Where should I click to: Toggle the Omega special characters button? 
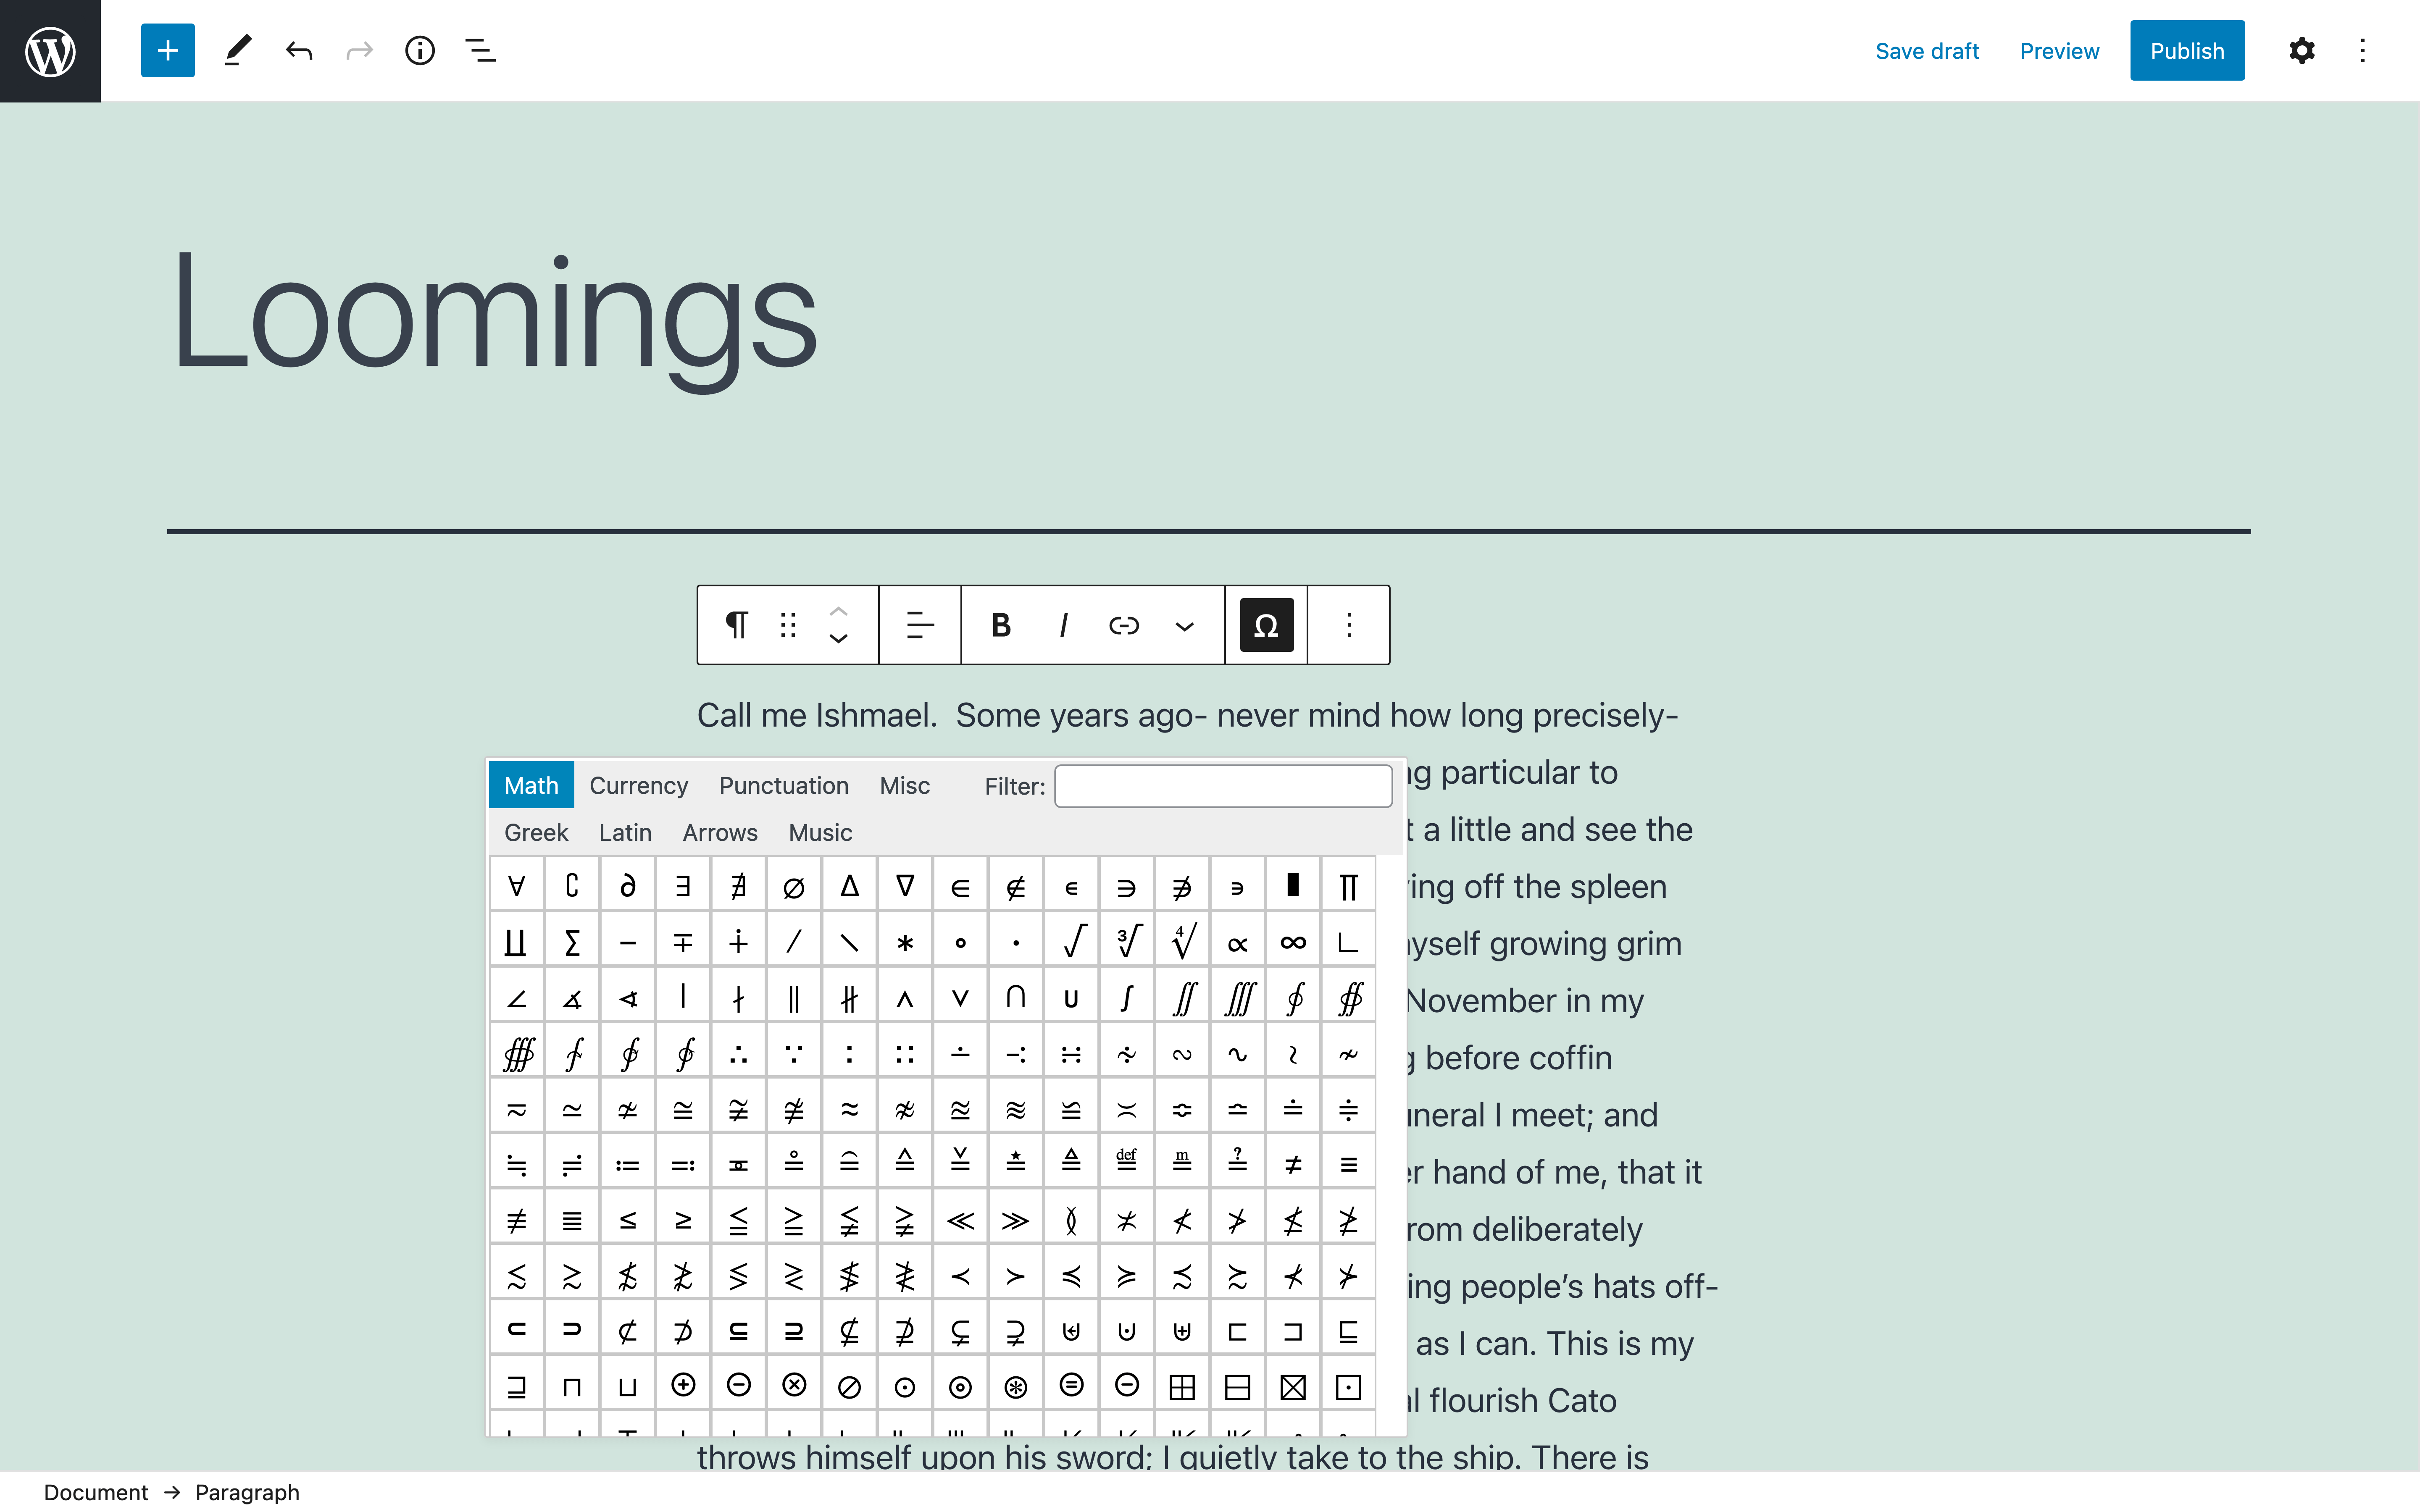1266,625
